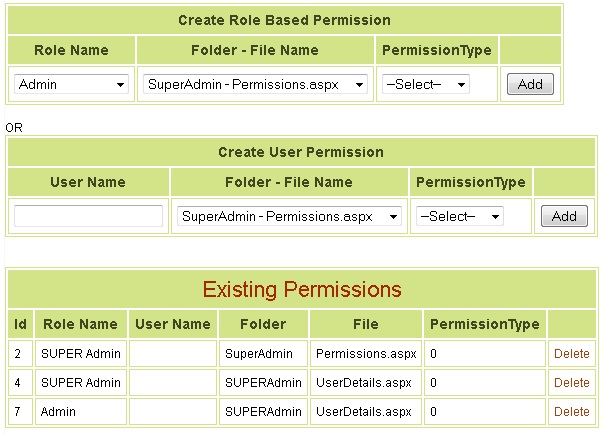The width and height of the screenshot is (607, 436).
Task: Focus the User Name text field
Action: 88,216
